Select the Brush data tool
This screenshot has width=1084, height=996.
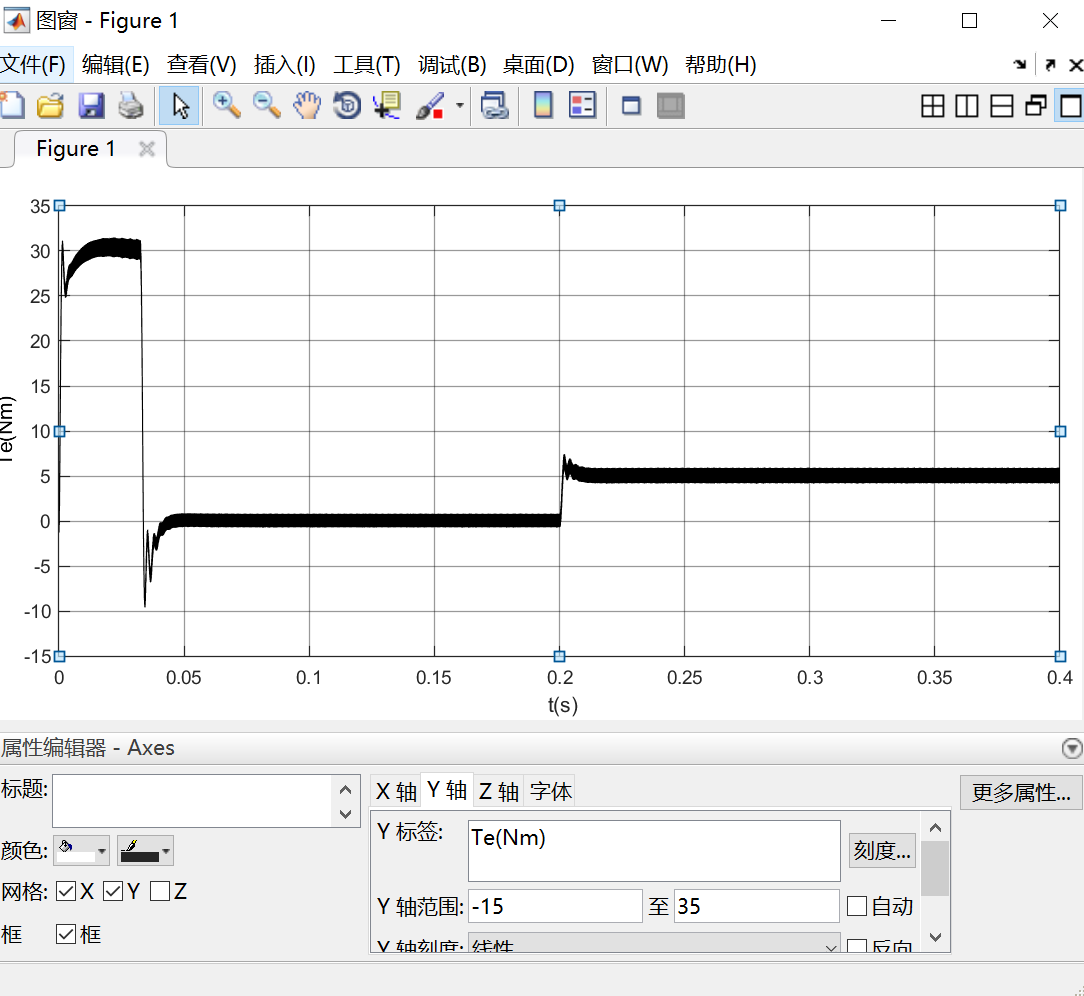430,106
